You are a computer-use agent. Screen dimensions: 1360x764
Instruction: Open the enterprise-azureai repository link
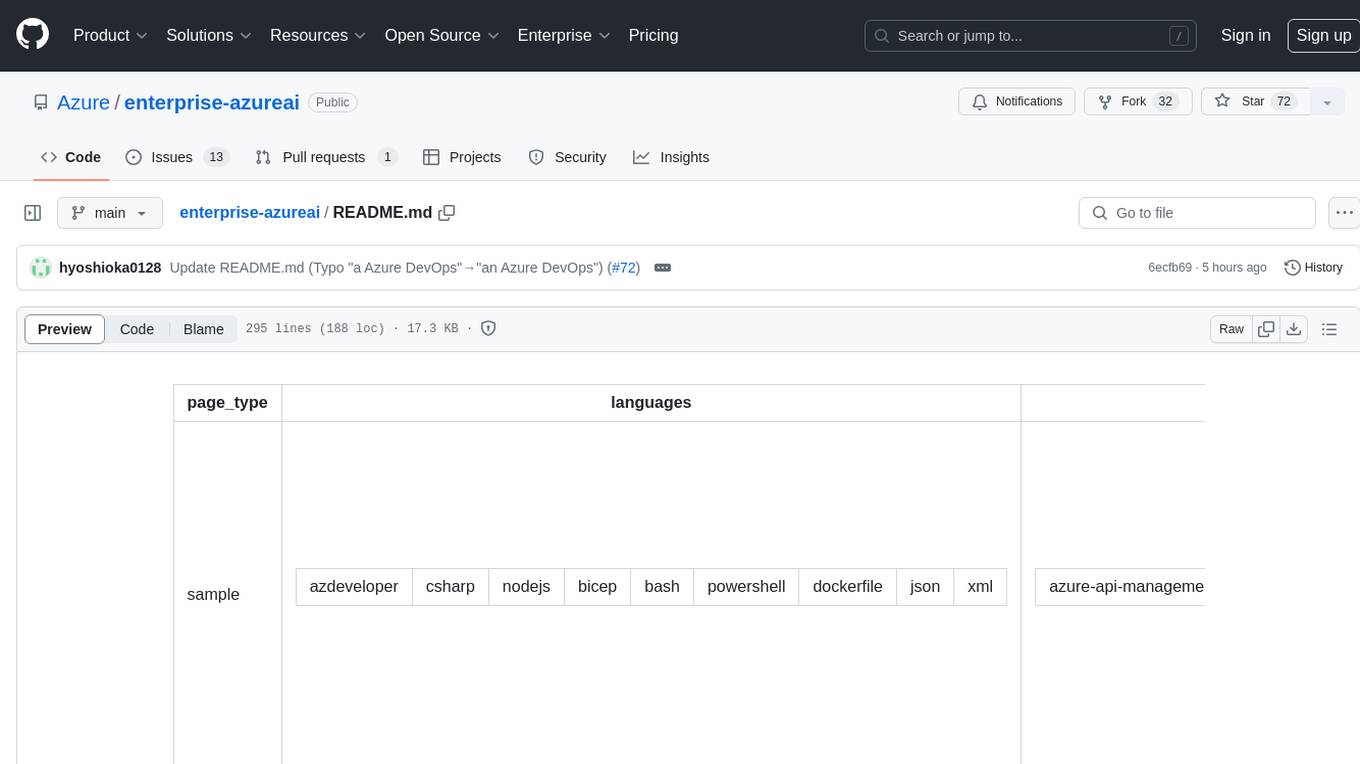tap(212, 102)
